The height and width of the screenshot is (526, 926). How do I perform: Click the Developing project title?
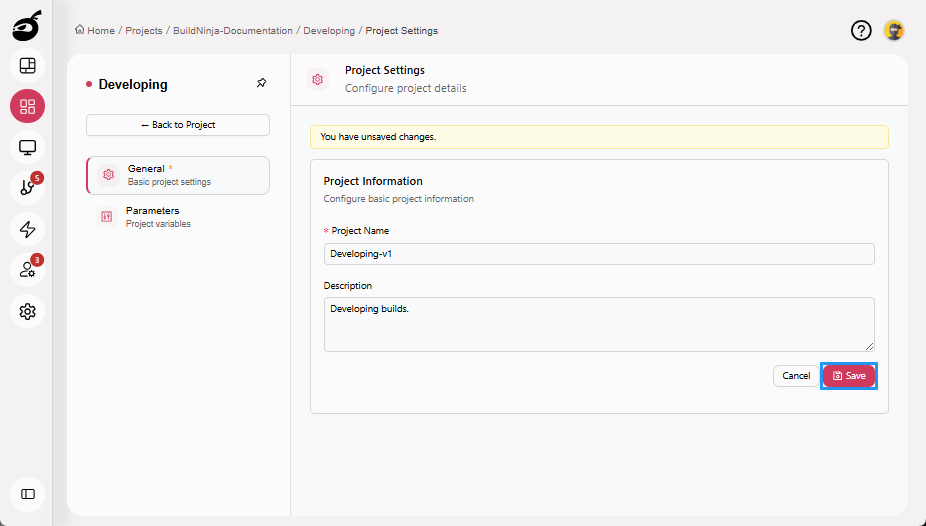coord(133,84)
